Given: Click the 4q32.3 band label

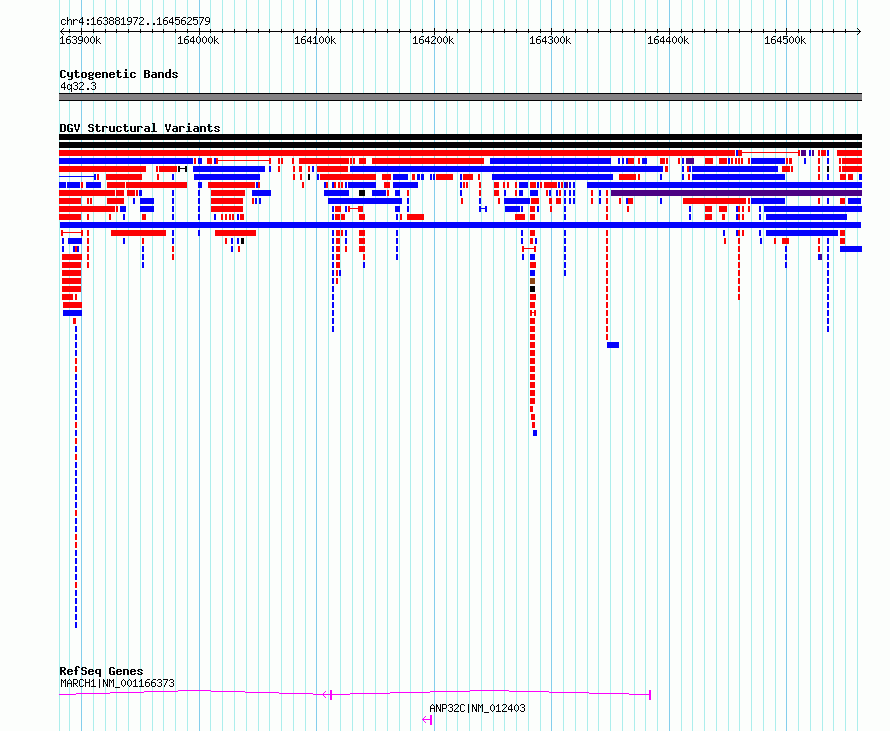Looking at the screenshot, I should pyautogui.click(x=78, y=86).
